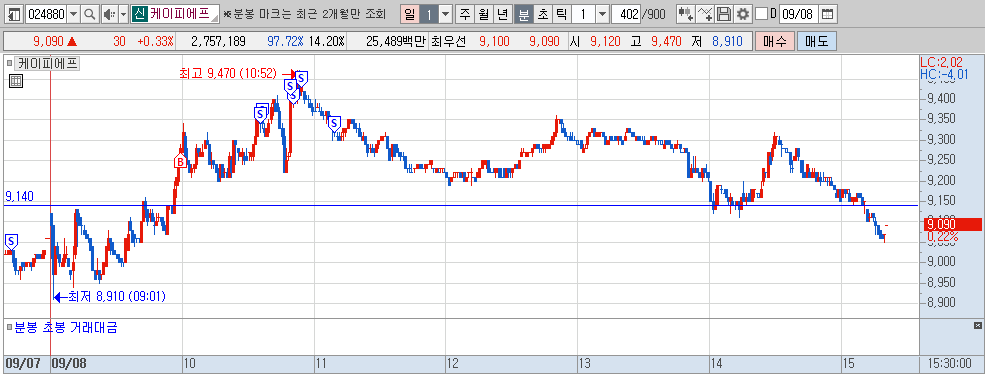
Task: Switch to weekly 주 chart
Action: [x=465, y=13]
